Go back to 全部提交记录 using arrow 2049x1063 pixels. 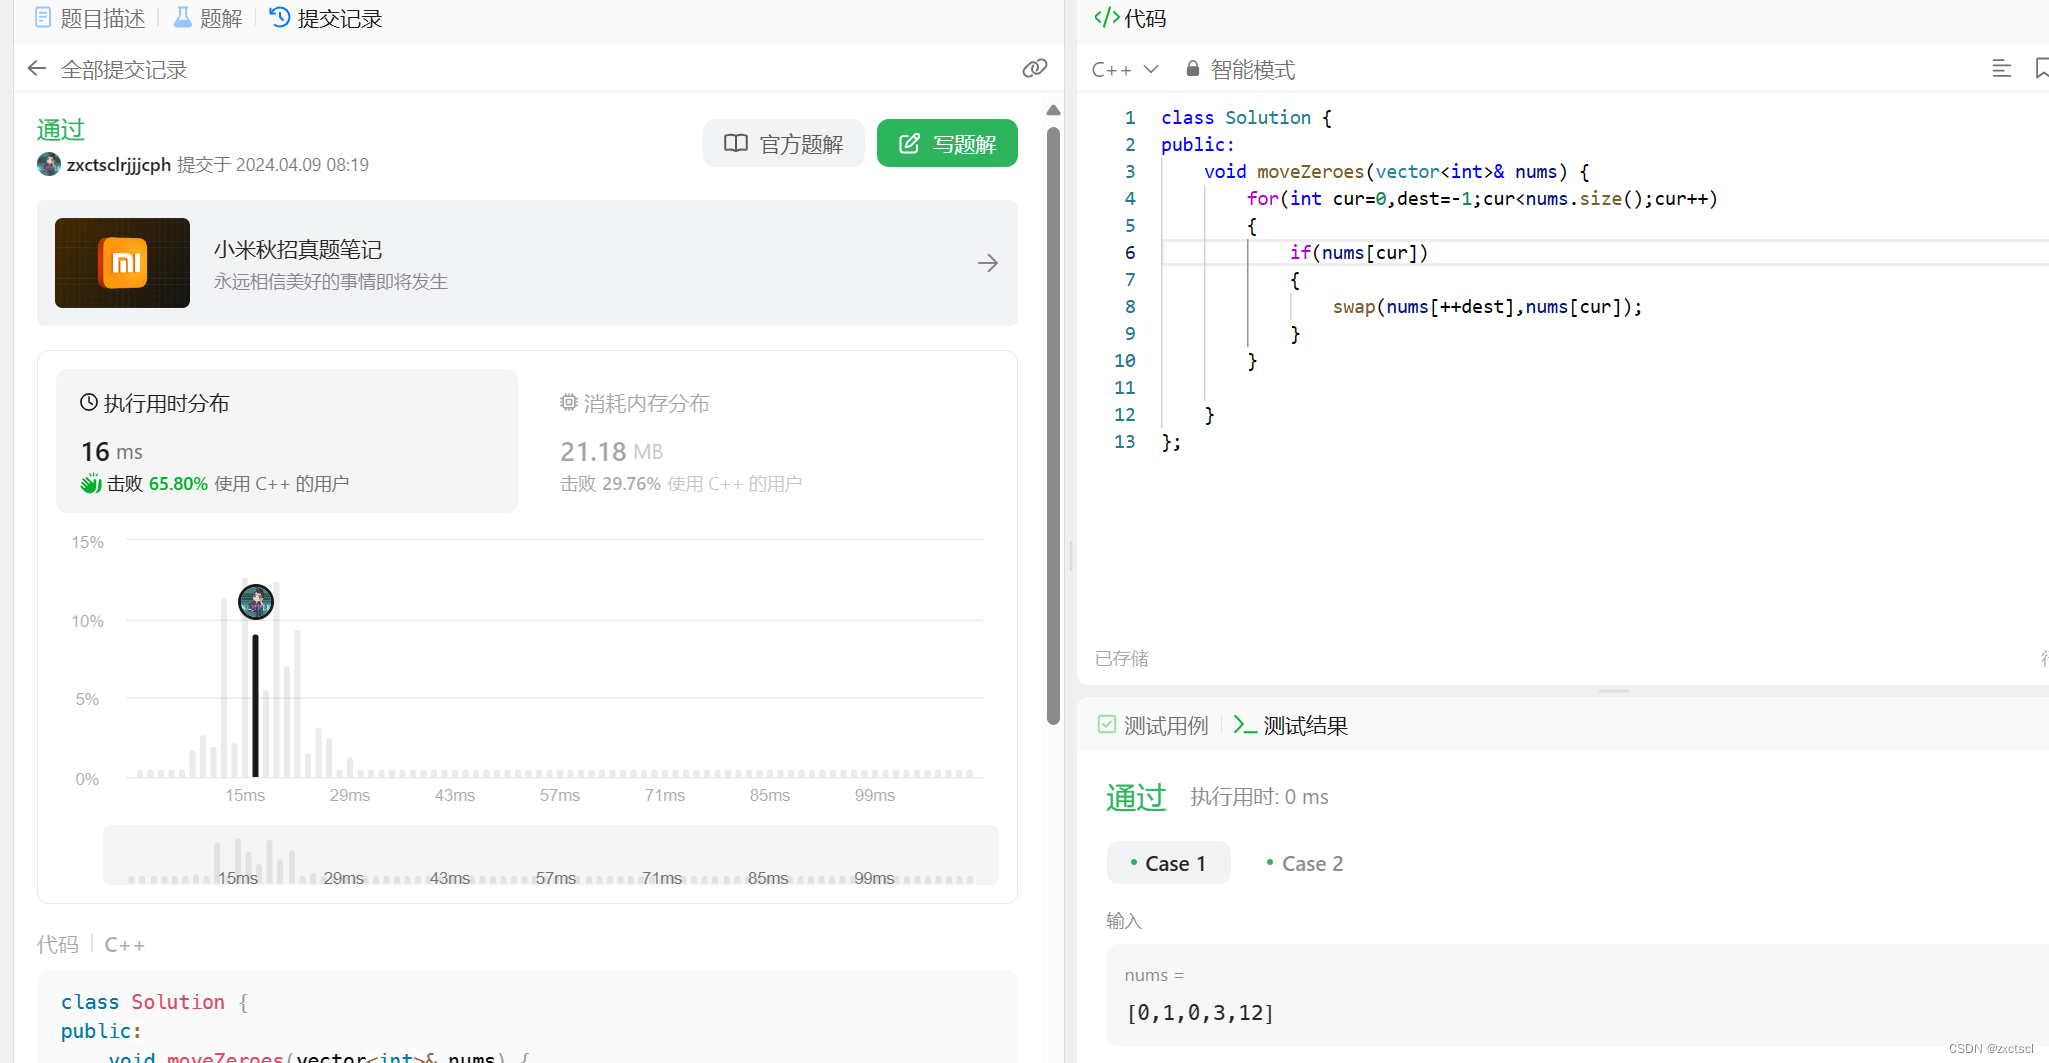click(x=37, y=69)
